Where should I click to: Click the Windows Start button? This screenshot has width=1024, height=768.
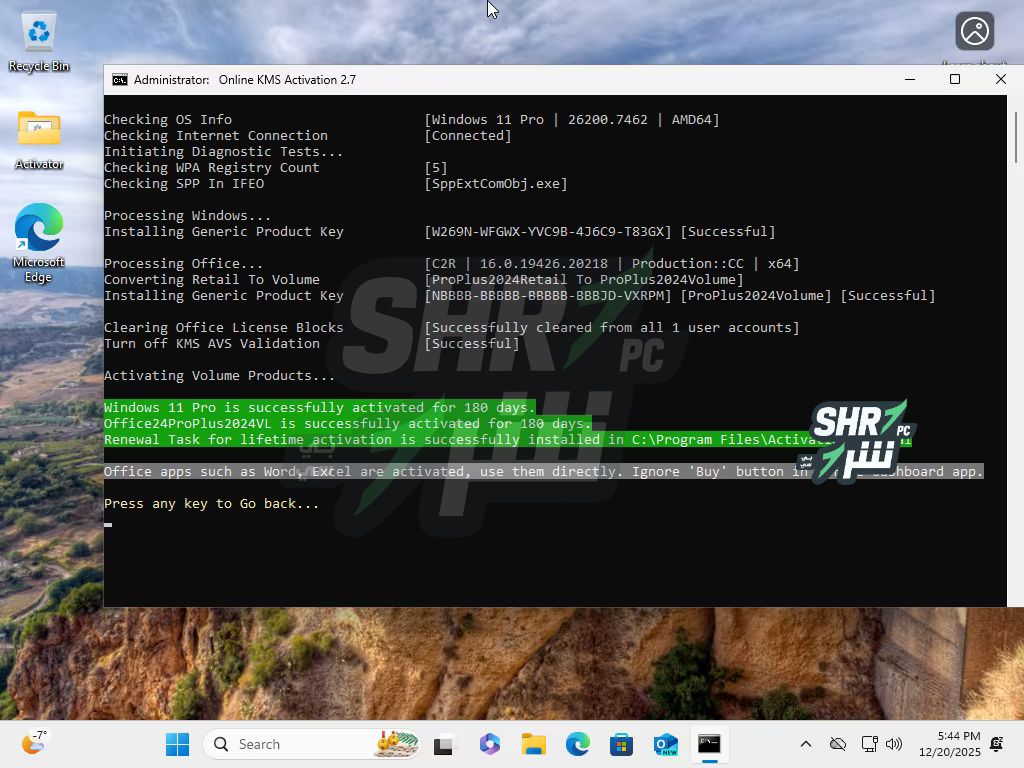coord(177,744)
